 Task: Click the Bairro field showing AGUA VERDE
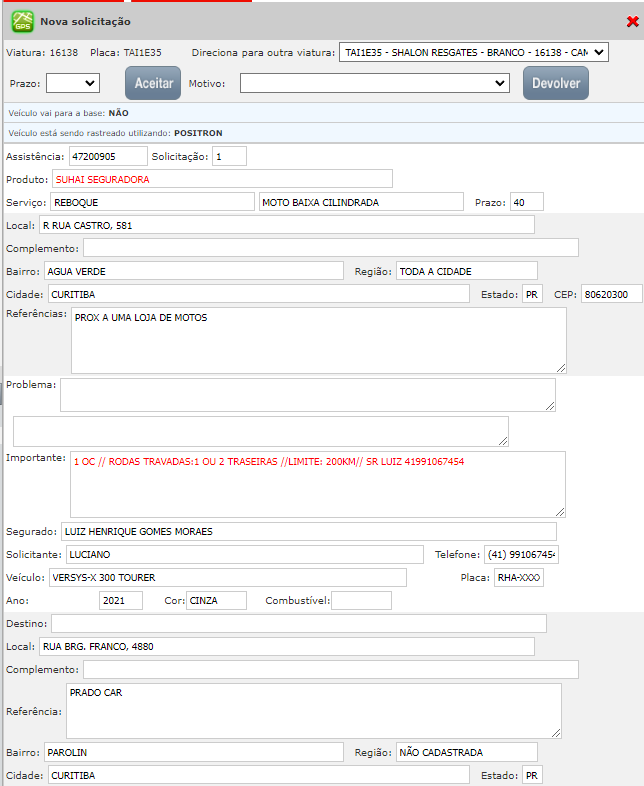coord(194,271)
